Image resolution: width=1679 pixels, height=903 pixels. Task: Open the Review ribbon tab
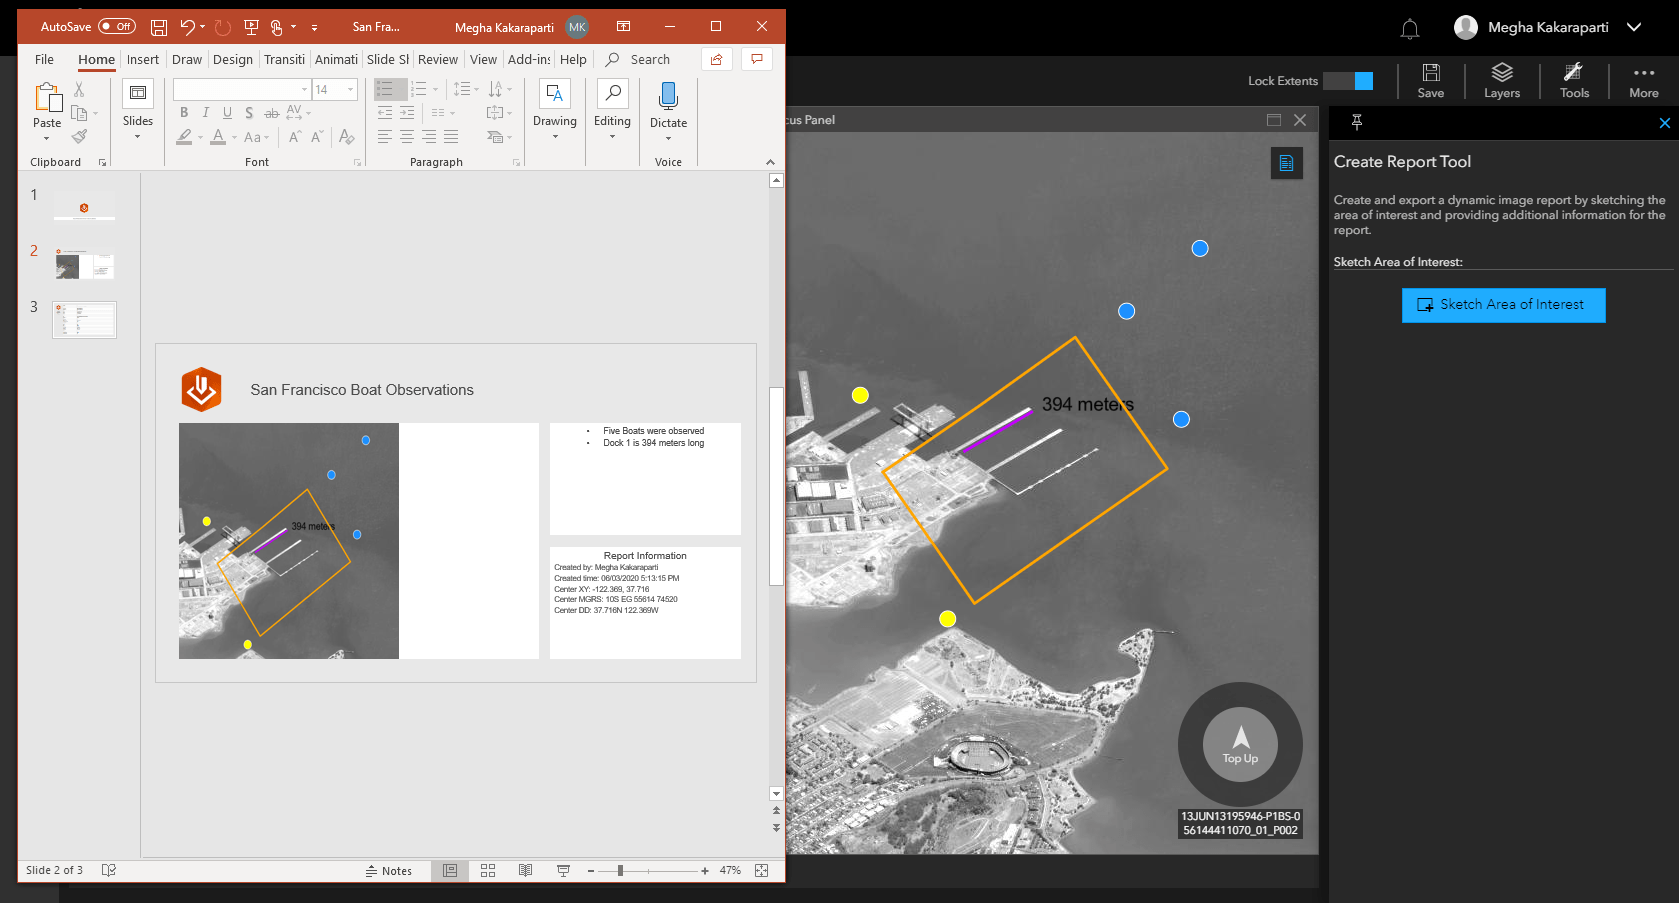pyautogui.click(x=438, y=59)
